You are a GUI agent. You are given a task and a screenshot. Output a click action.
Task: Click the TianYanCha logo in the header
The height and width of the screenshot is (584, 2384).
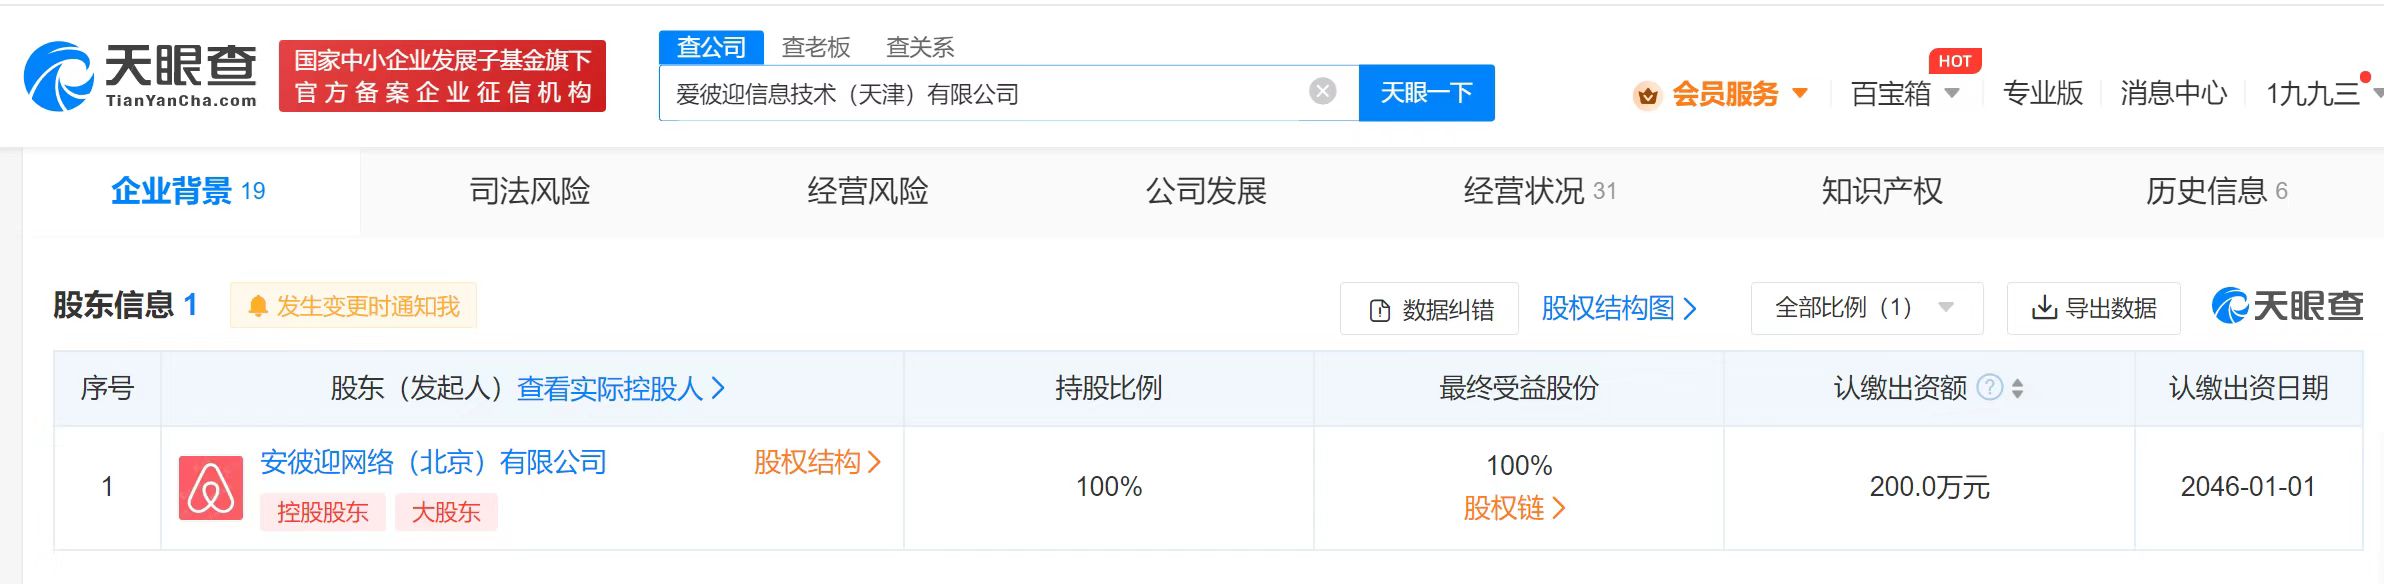[x=140, y=76]
